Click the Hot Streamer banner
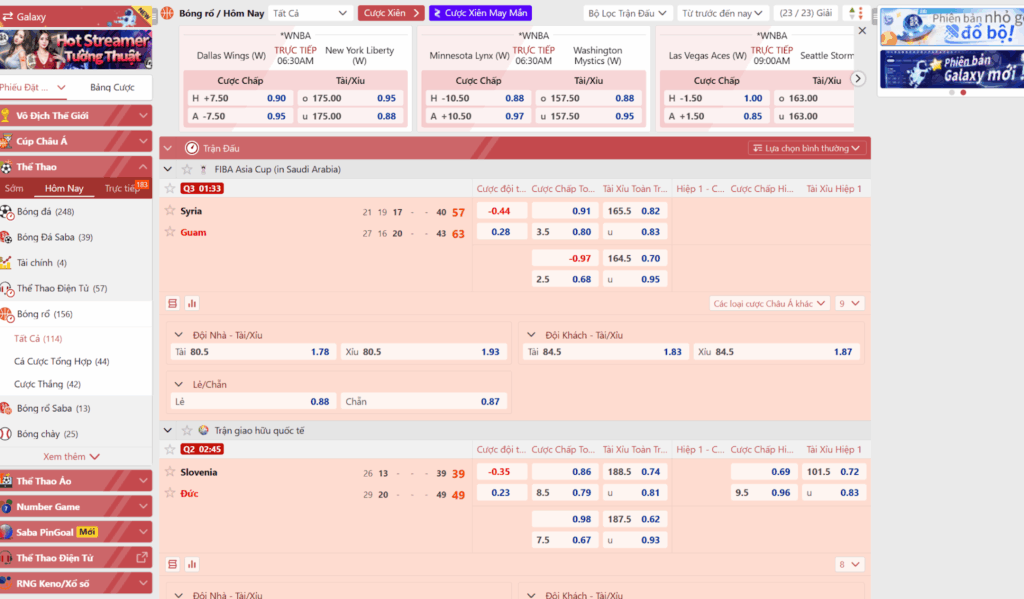Screen dimensions: 1024x599 pos(76,50)
